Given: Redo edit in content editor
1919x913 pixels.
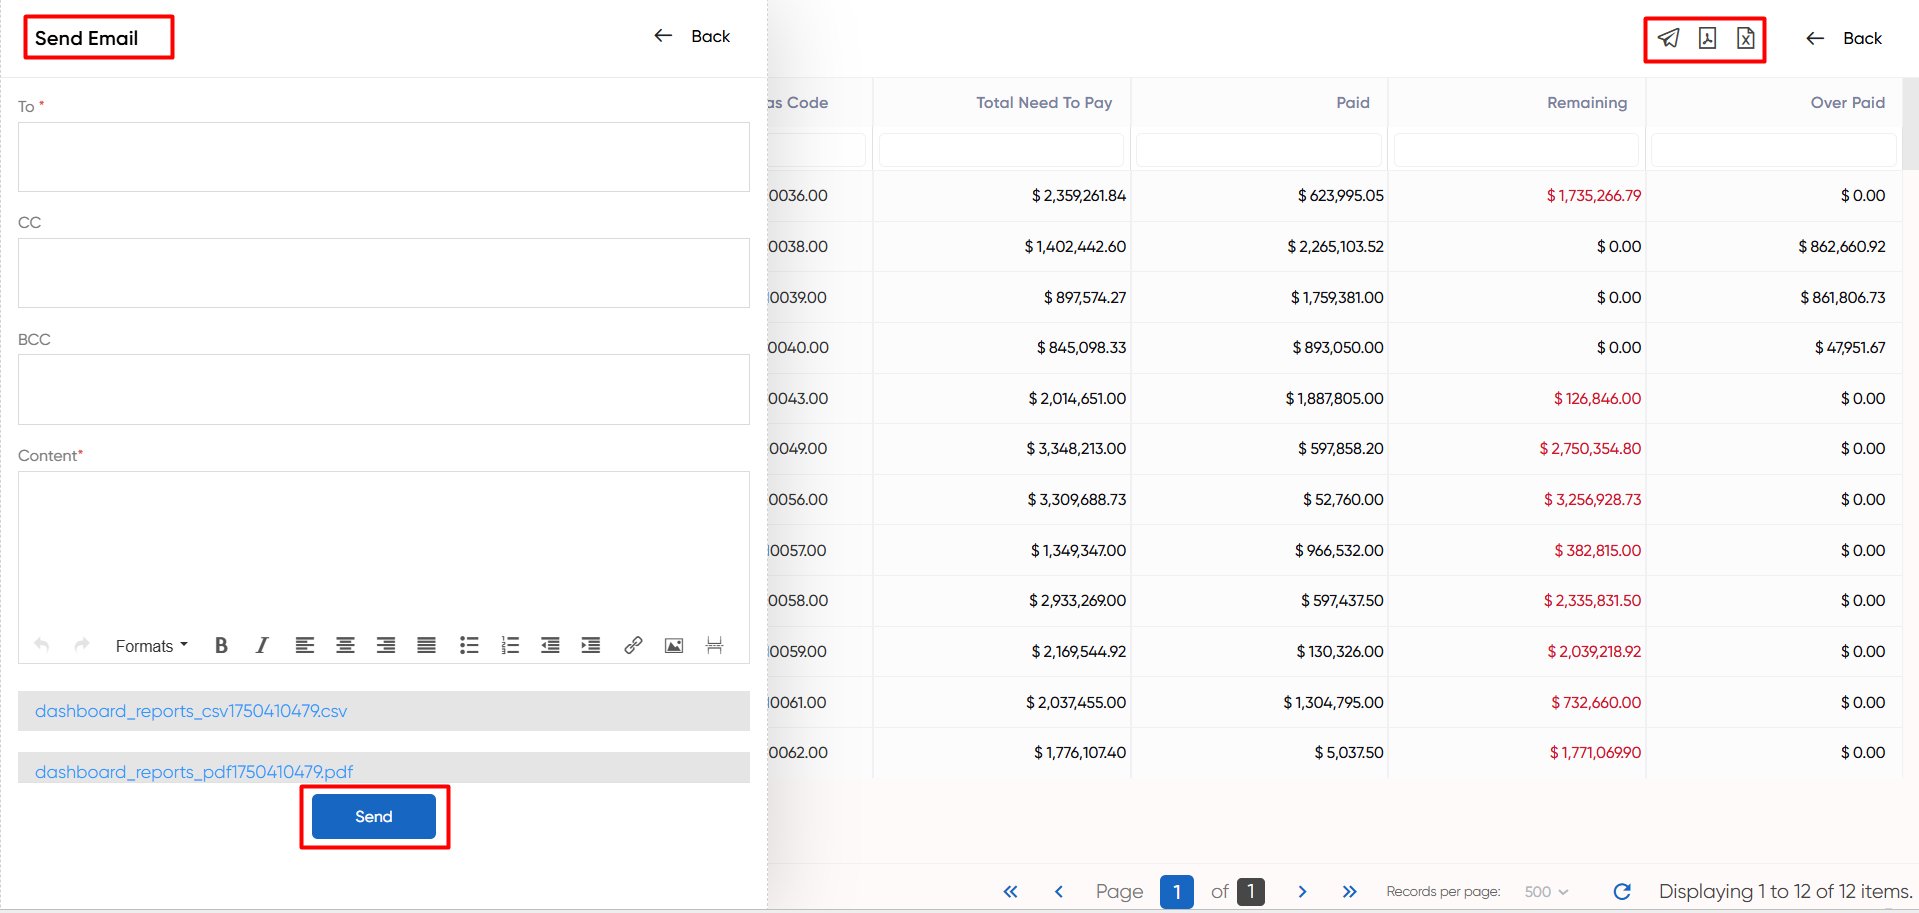Looking at the screenshot, I should (x=82, y=645).
